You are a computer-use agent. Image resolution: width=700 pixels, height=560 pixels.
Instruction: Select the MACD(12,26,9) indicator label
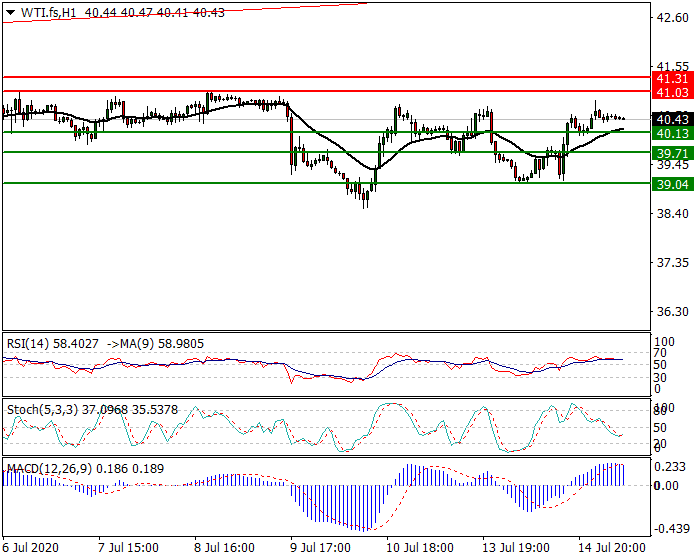click(x=50, y=468)
